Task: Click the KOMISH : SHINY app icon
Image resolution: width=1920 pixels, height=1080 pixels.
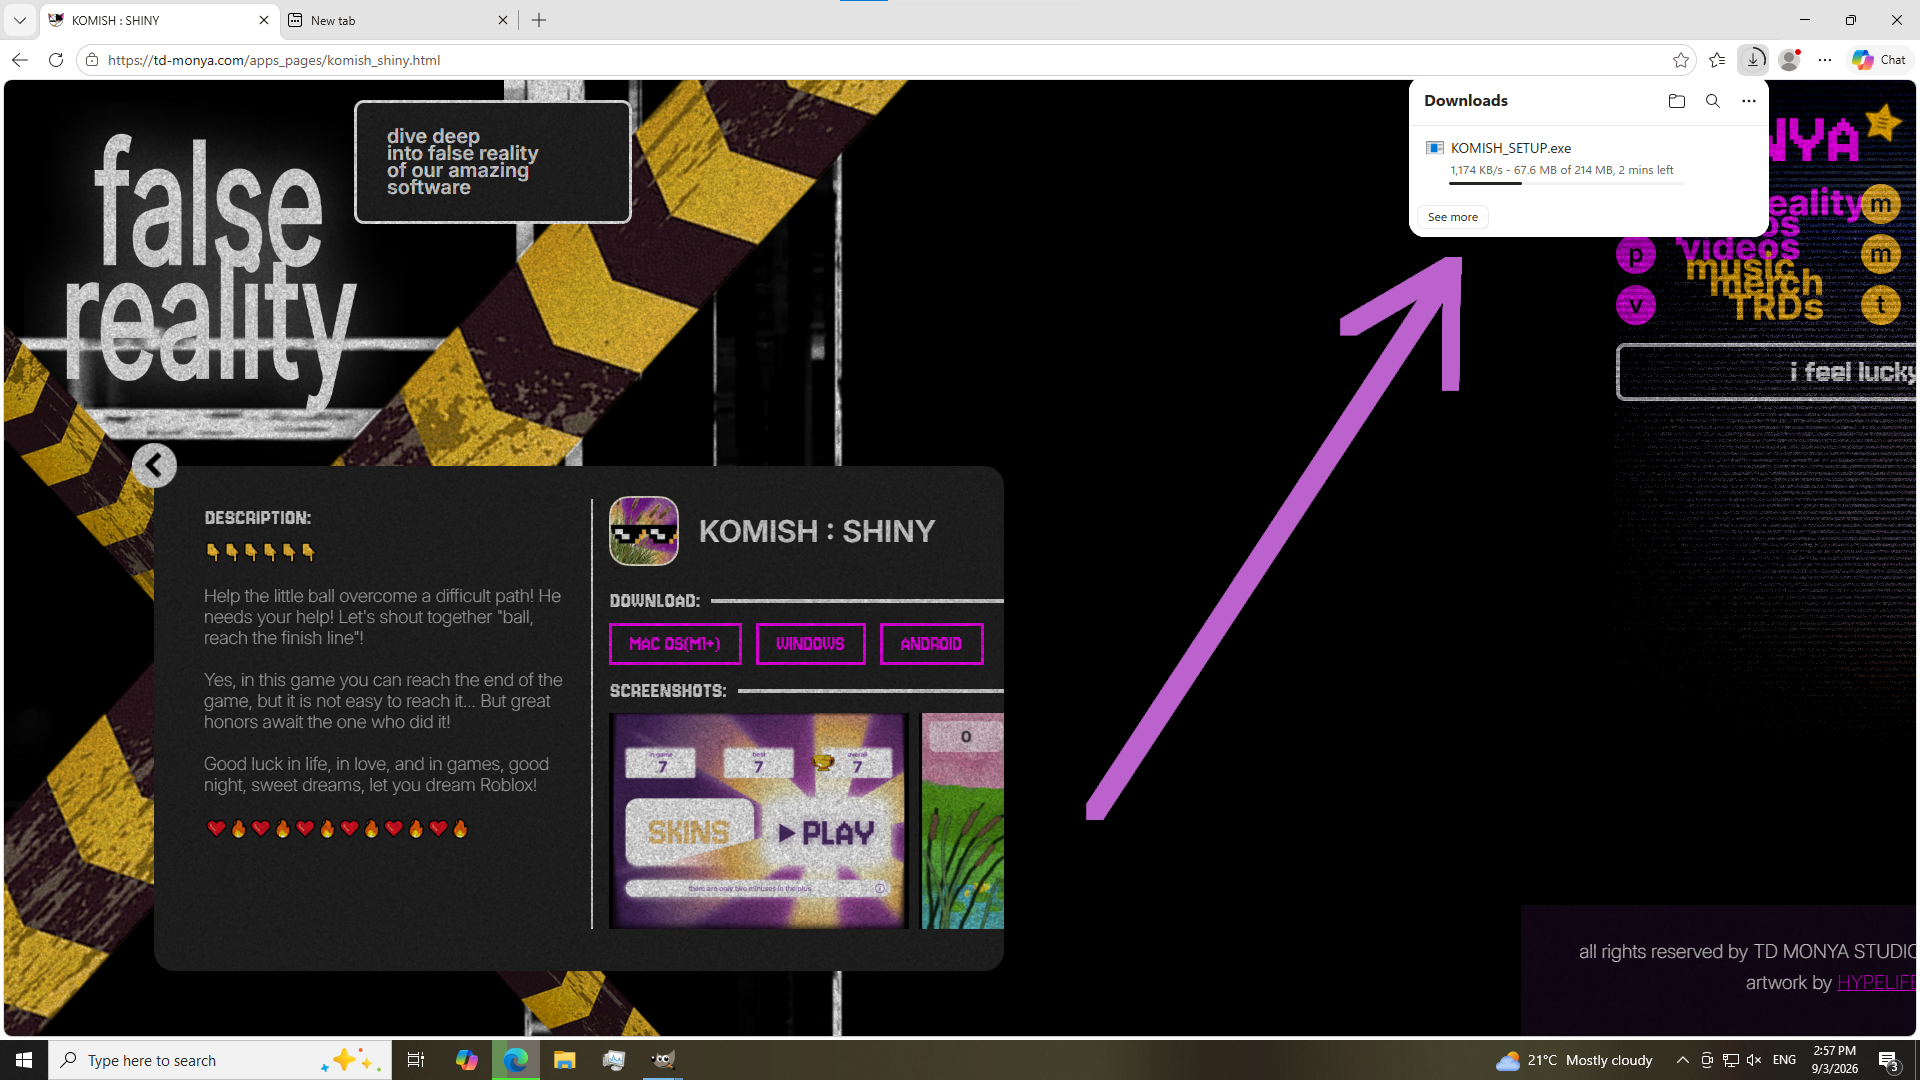Action: click(x=644, y=531)
